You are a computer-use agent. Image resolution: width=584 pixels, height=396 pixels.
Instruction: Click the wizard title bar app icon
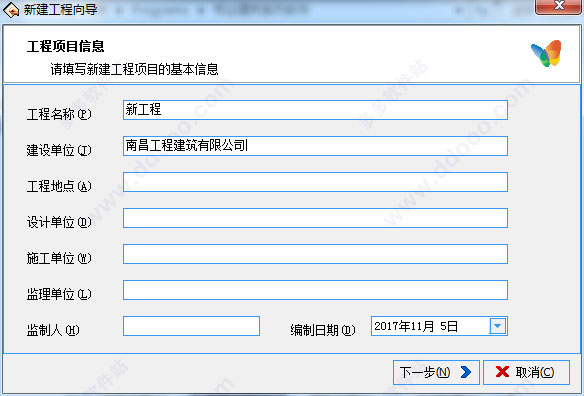coord(11,10)
